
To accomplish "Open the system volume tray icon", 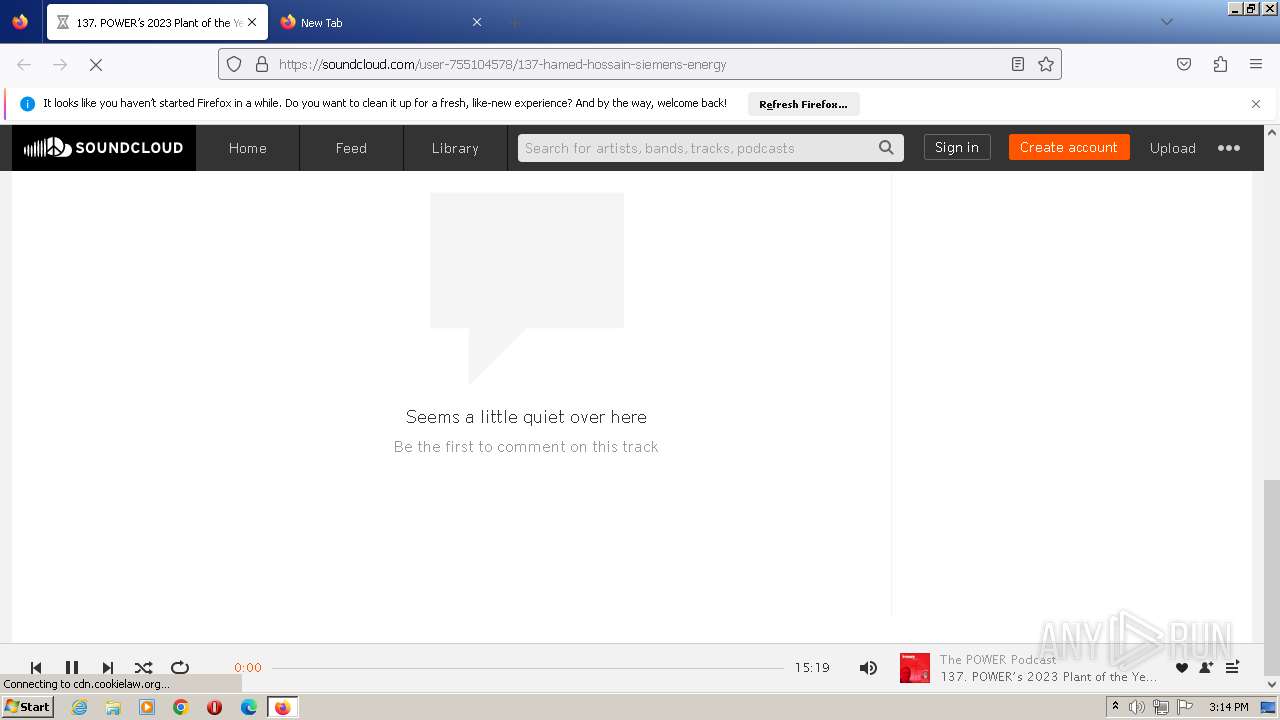I will [1137, 707].
